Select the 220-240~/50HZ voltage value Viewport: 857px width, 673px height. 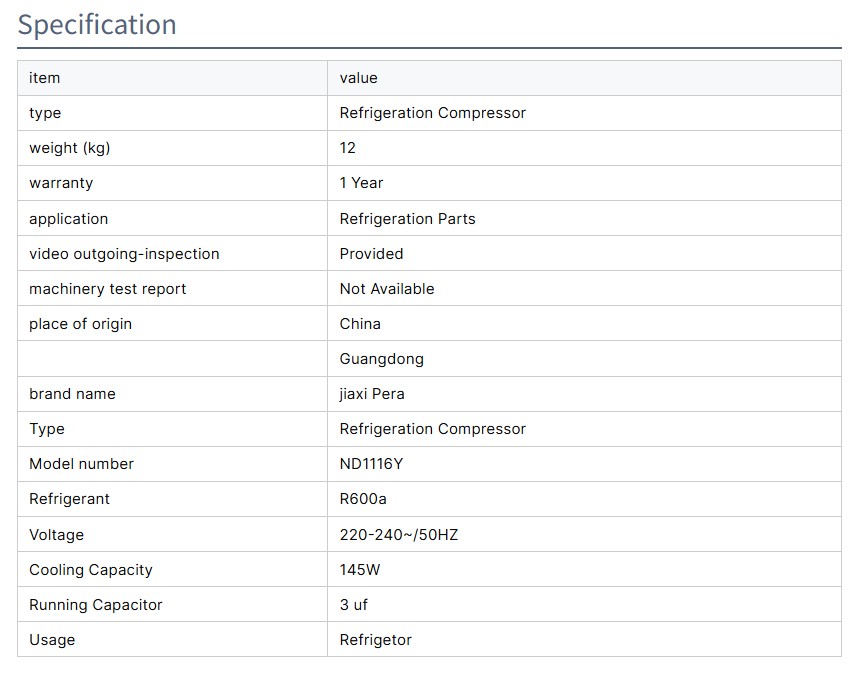coord(398,535)
